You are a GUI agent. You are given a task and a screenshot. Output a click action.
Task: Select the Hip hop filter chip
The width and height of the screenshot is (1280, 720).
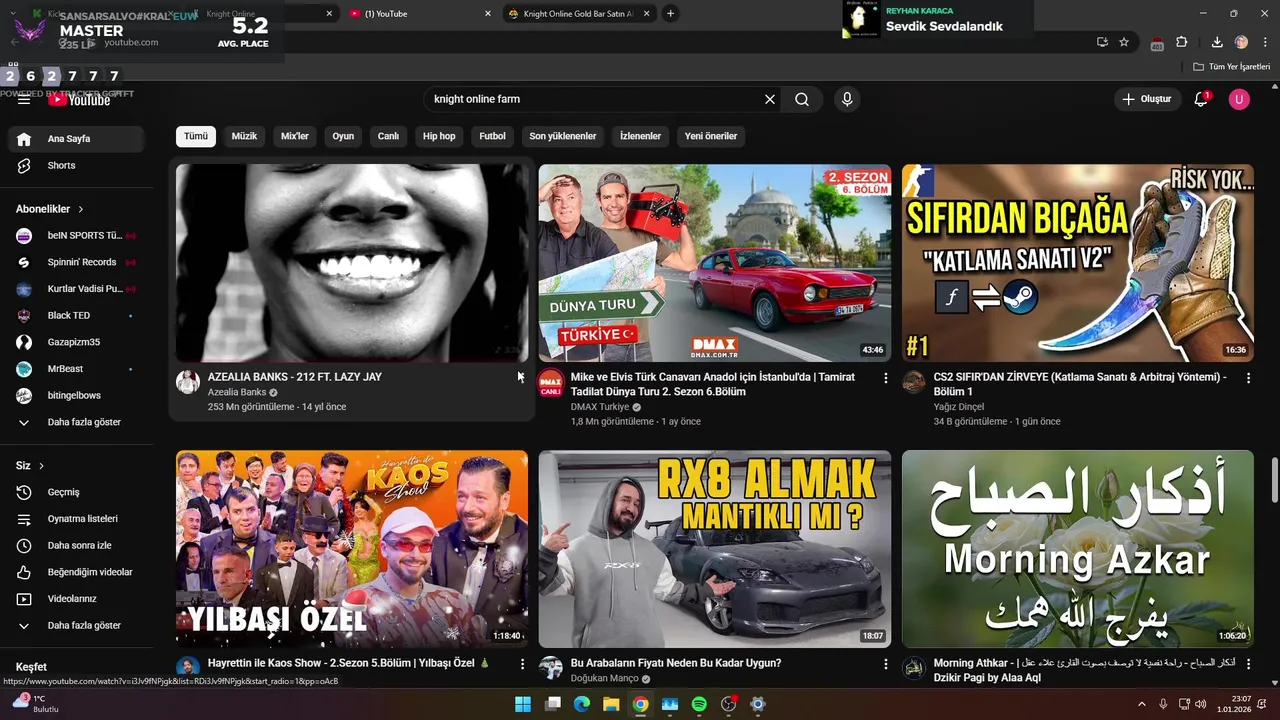[439, 136]
